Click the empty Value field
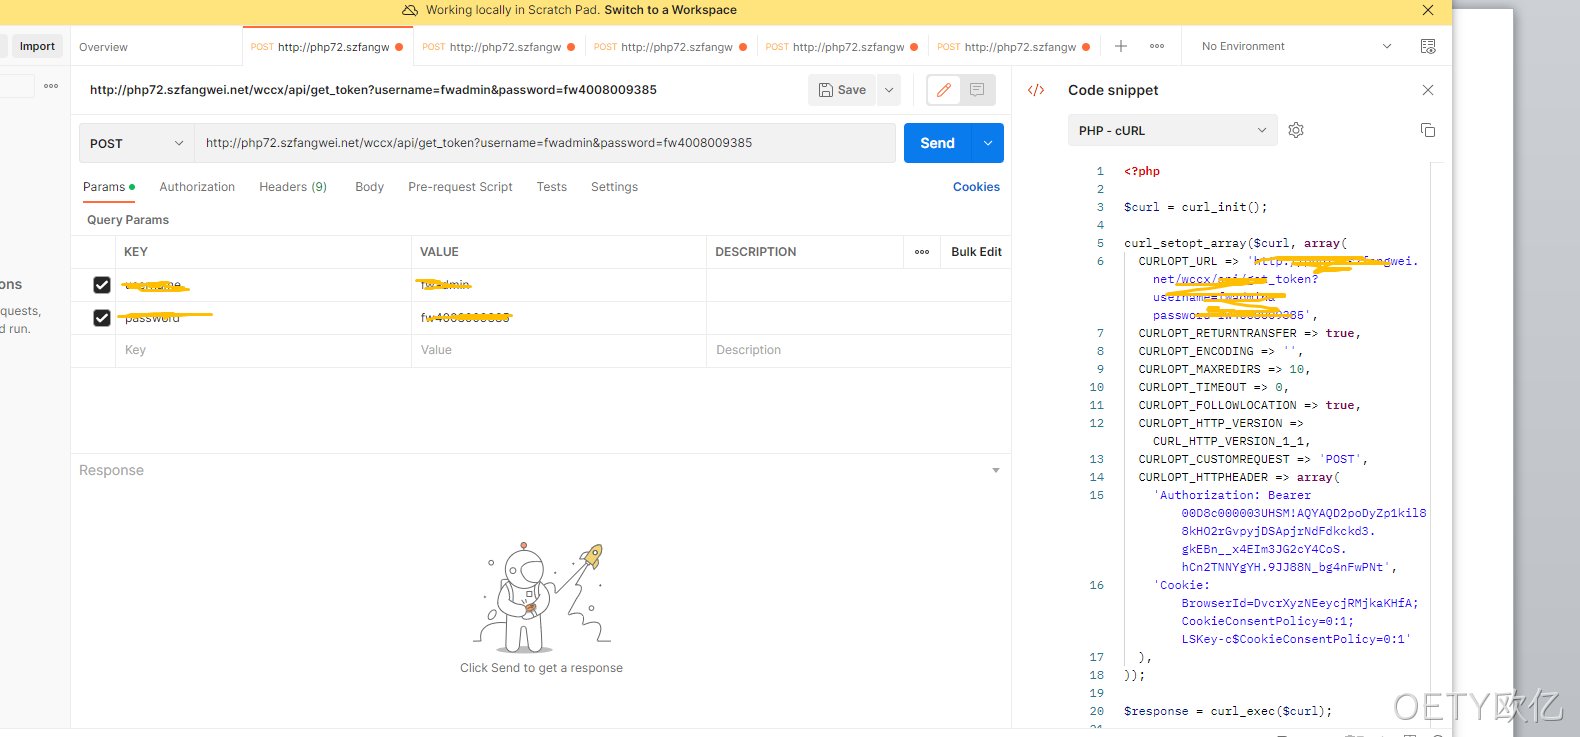 (559, 350)
